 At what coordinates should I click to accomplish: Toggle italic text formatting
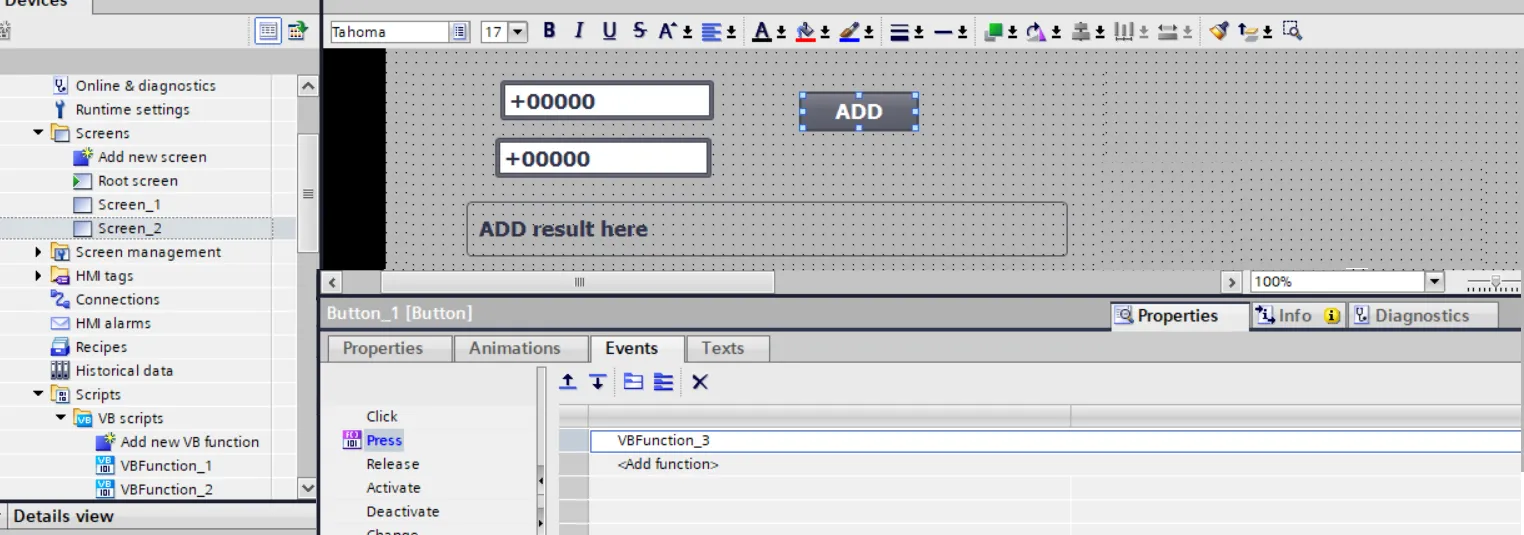click(x=578, y=31)
